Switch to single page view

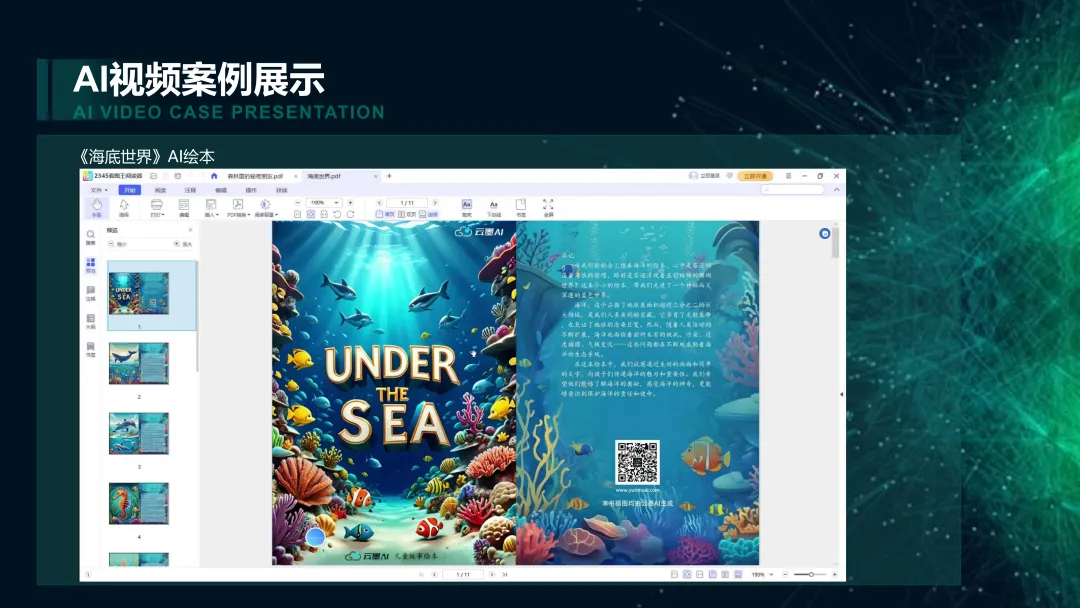pyautogui.click(x=385, y=214)
